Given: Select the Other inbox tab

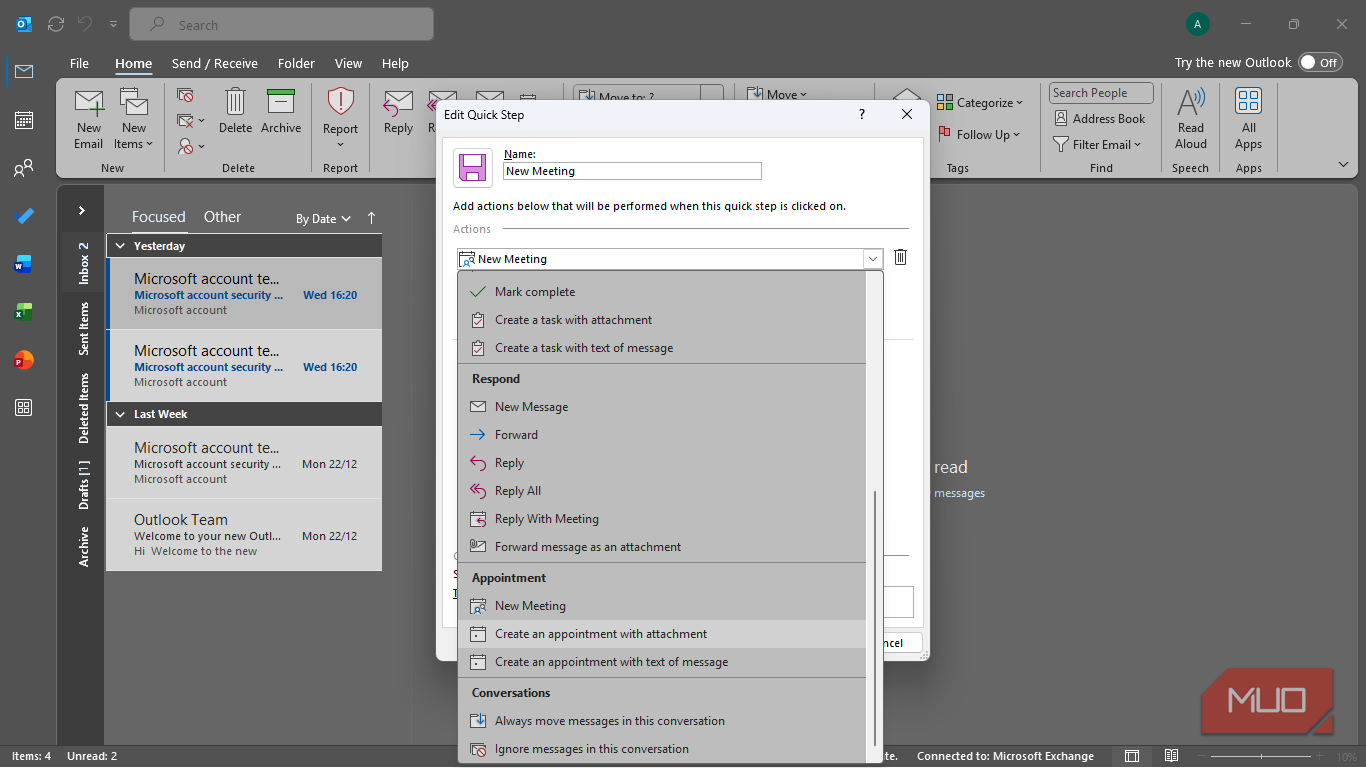Looking at the screenshot, I should 222,217.
